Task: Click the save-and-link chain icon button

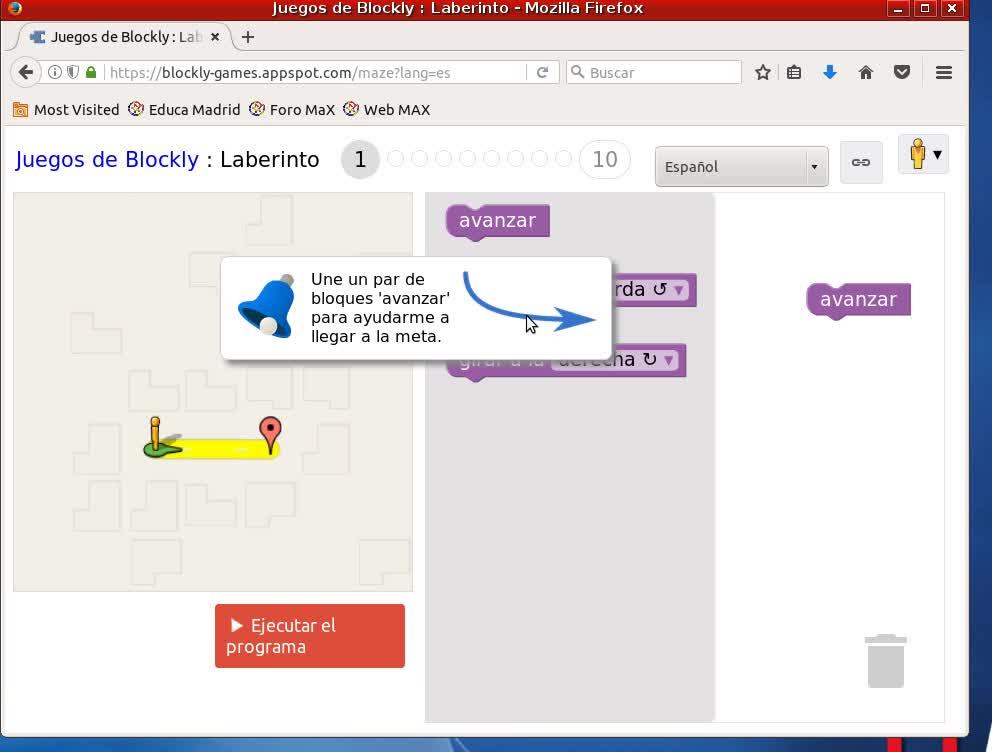Action: coord(861,163)
